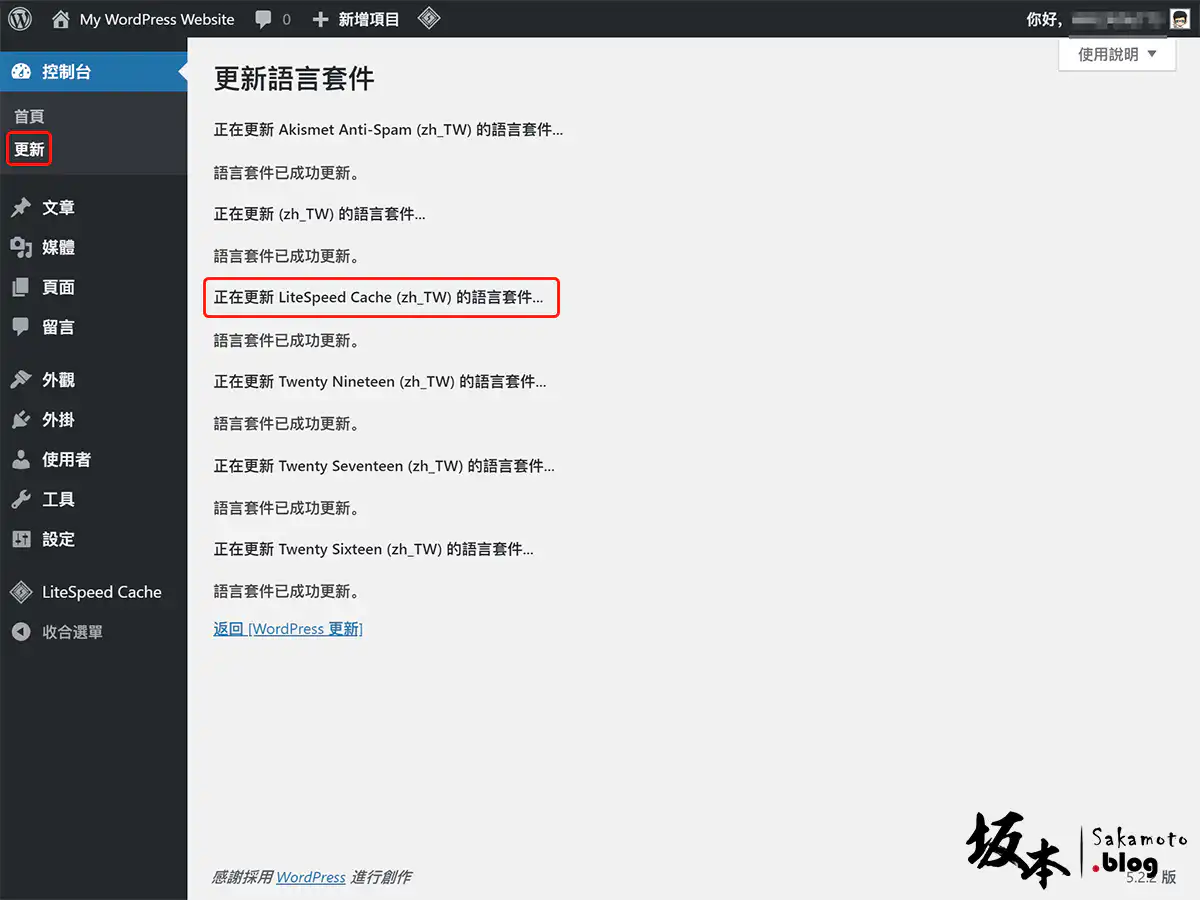The height and width of the screenshot is (900, 1200).
Task: Follow the WordPress footer link
Action: click(x=311, y=877)
